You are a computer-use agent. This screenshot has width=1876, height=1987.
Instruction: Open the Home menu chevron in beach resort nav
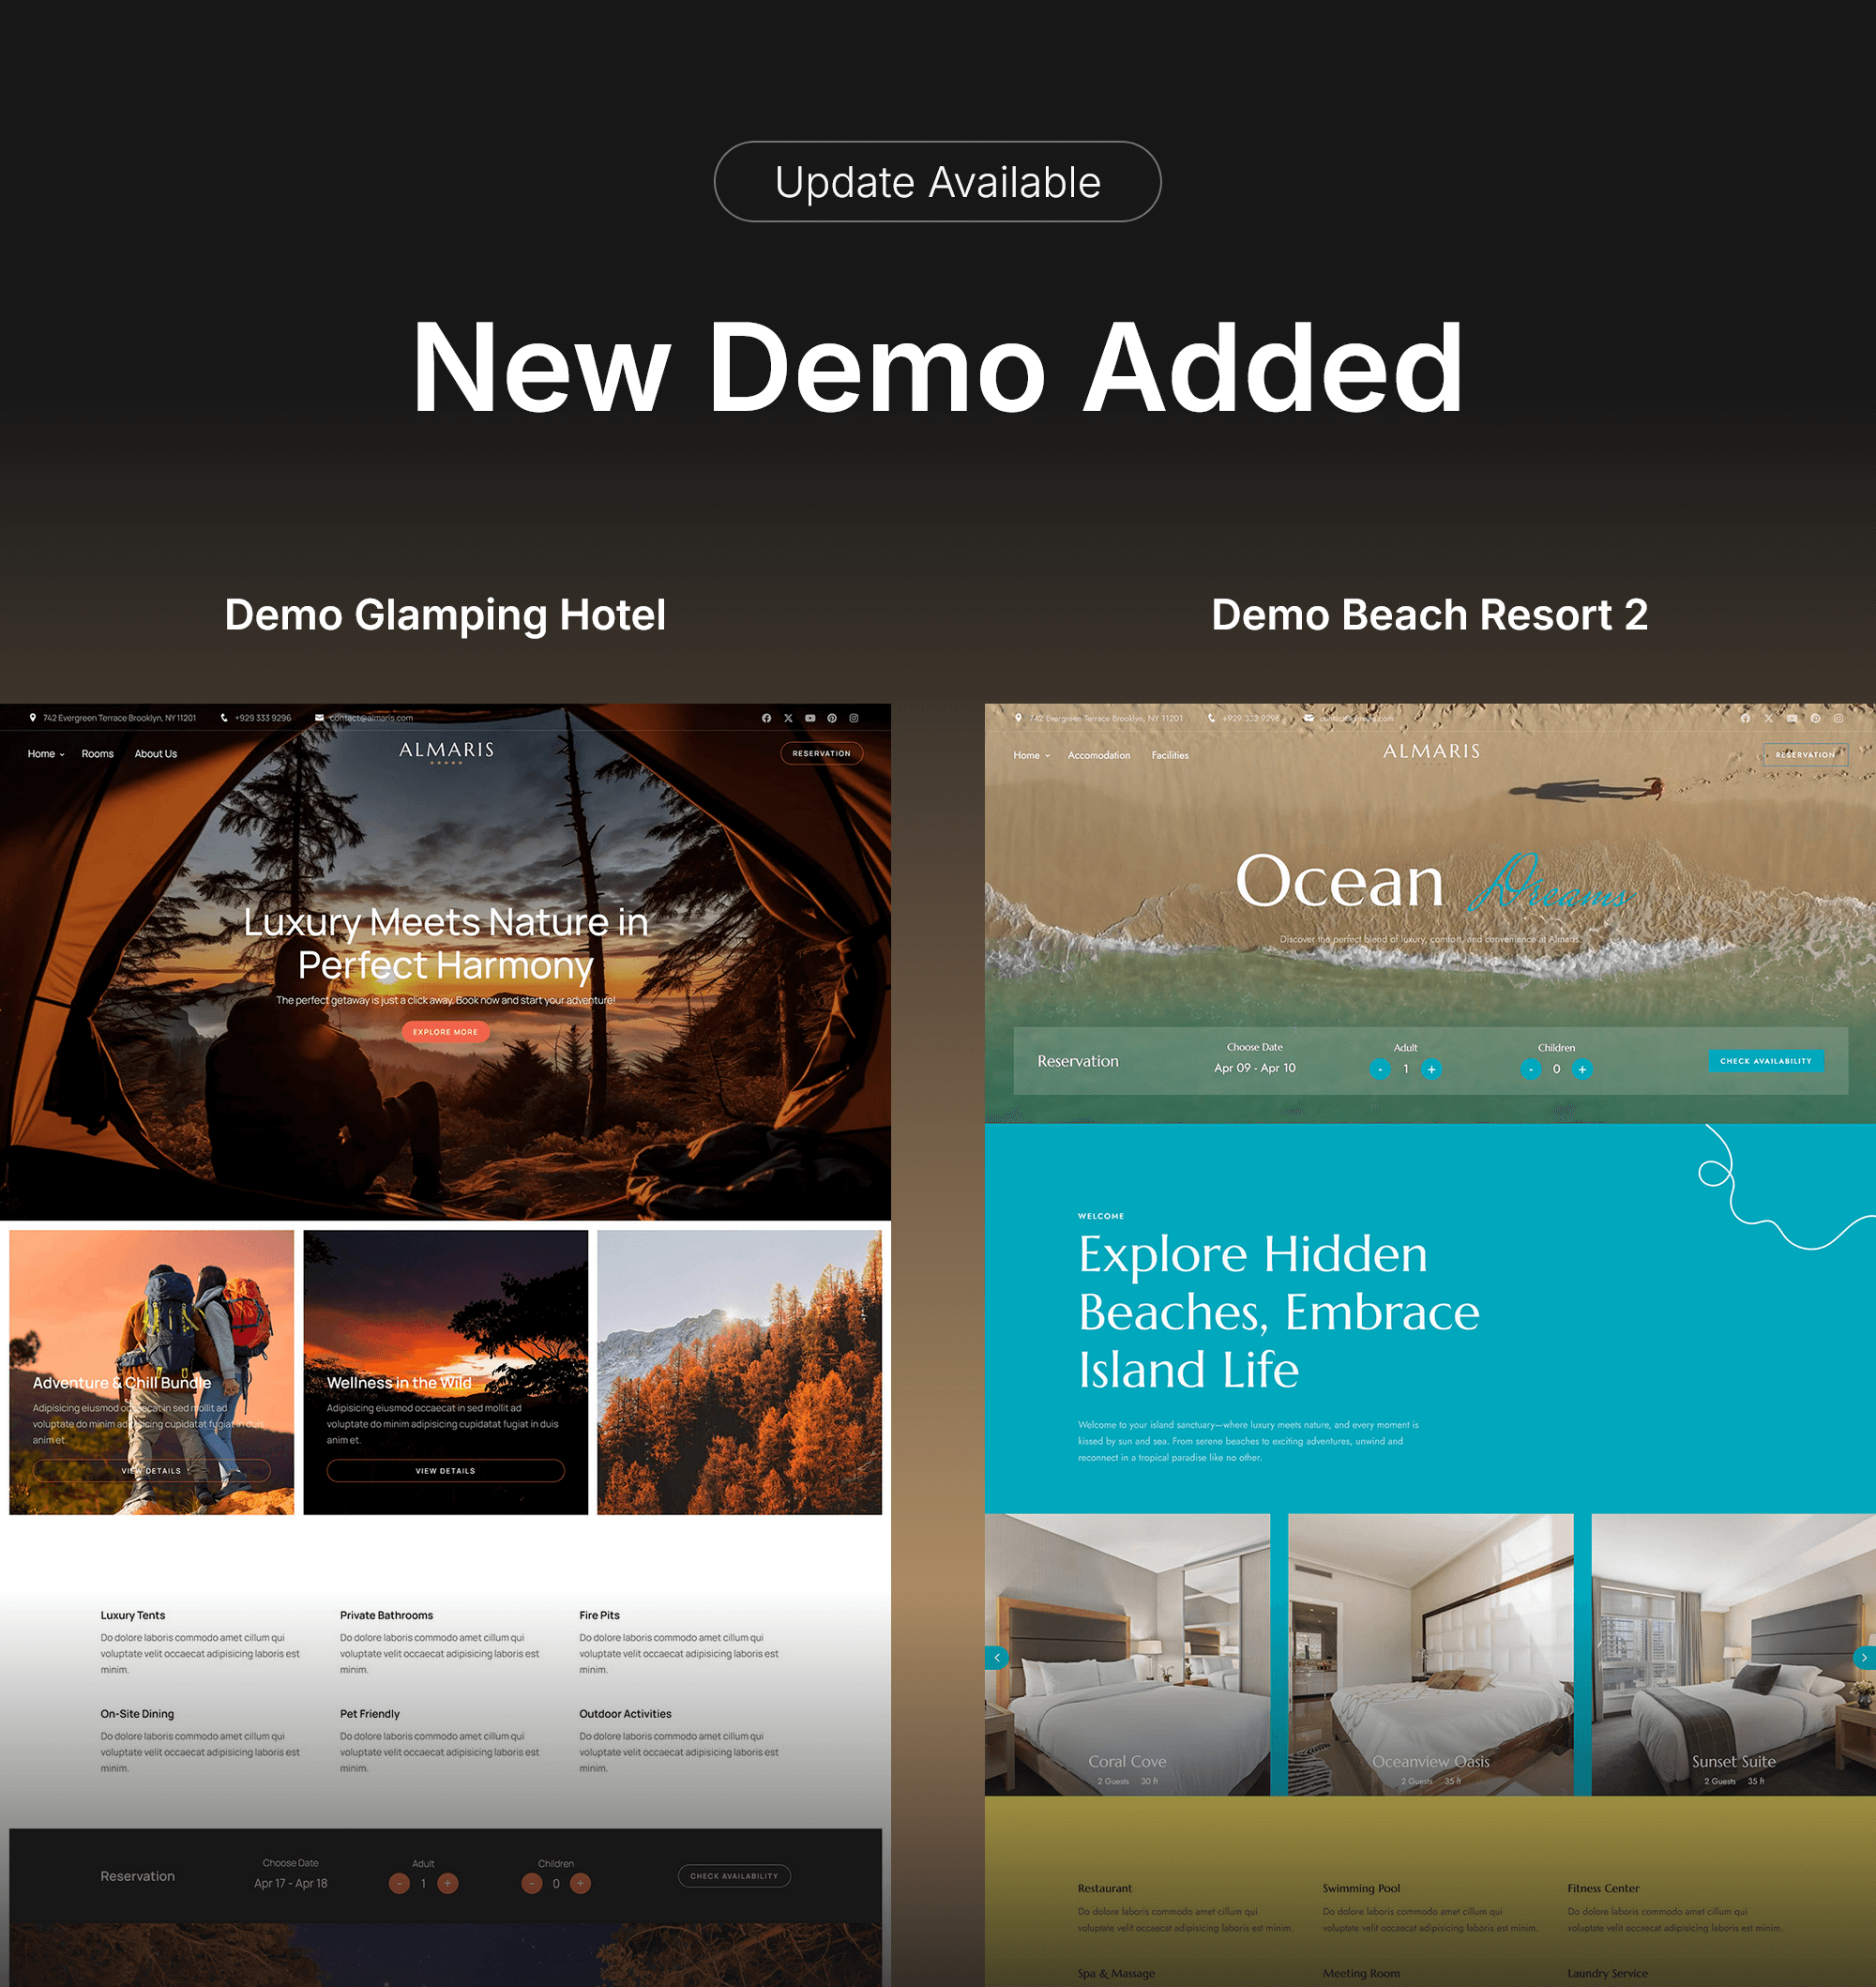(1046, 755)
